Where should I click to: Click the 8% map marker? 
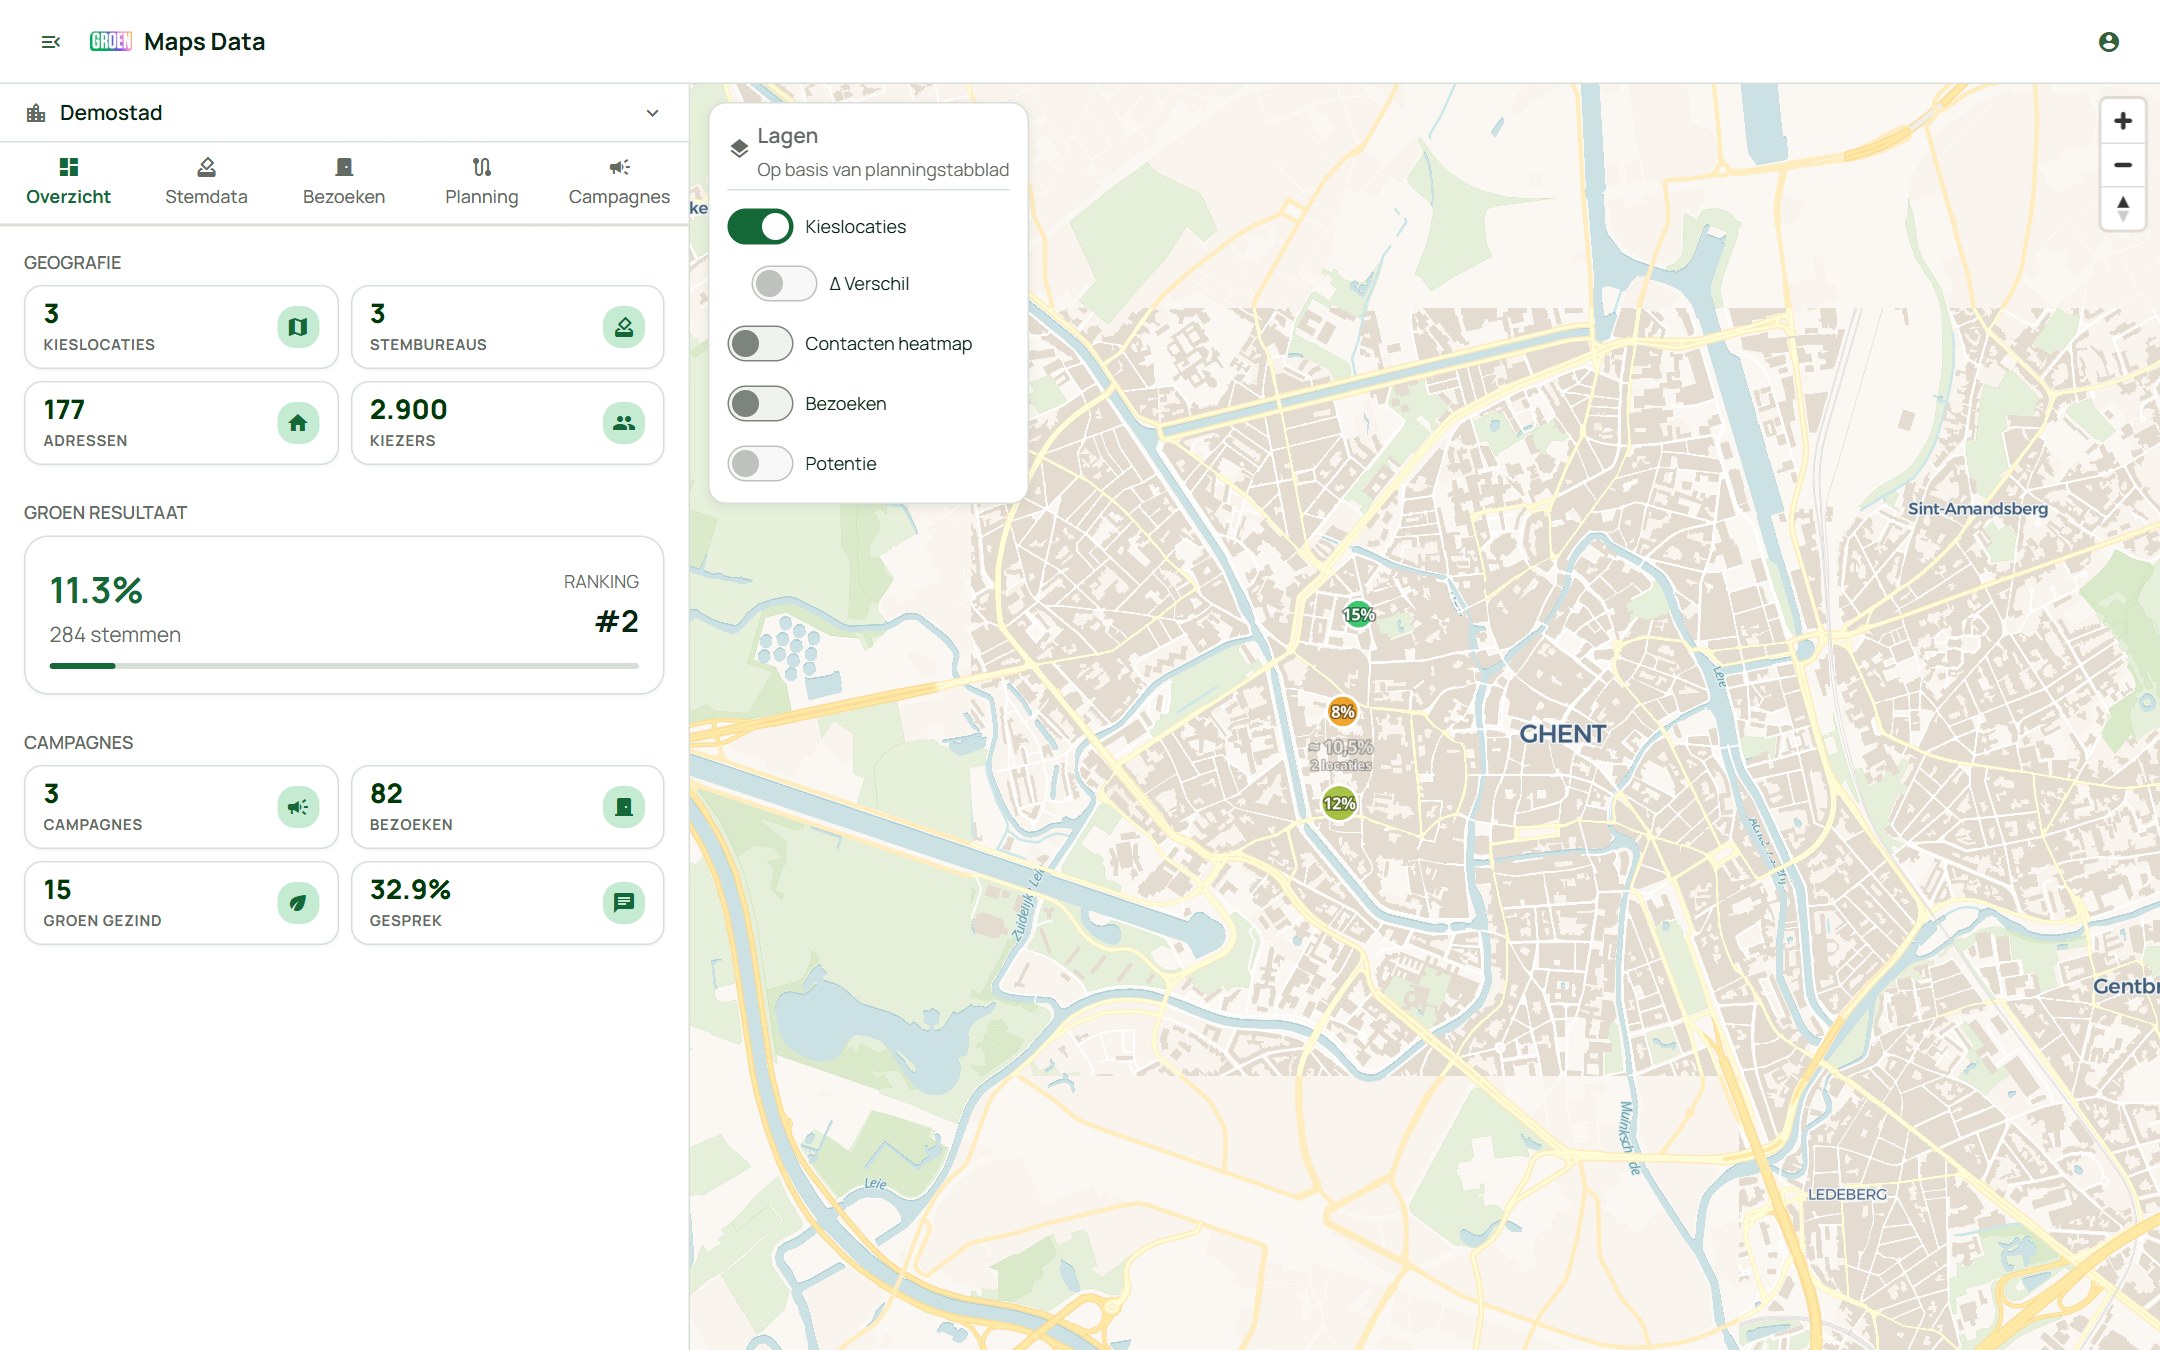click(1343, 712)
